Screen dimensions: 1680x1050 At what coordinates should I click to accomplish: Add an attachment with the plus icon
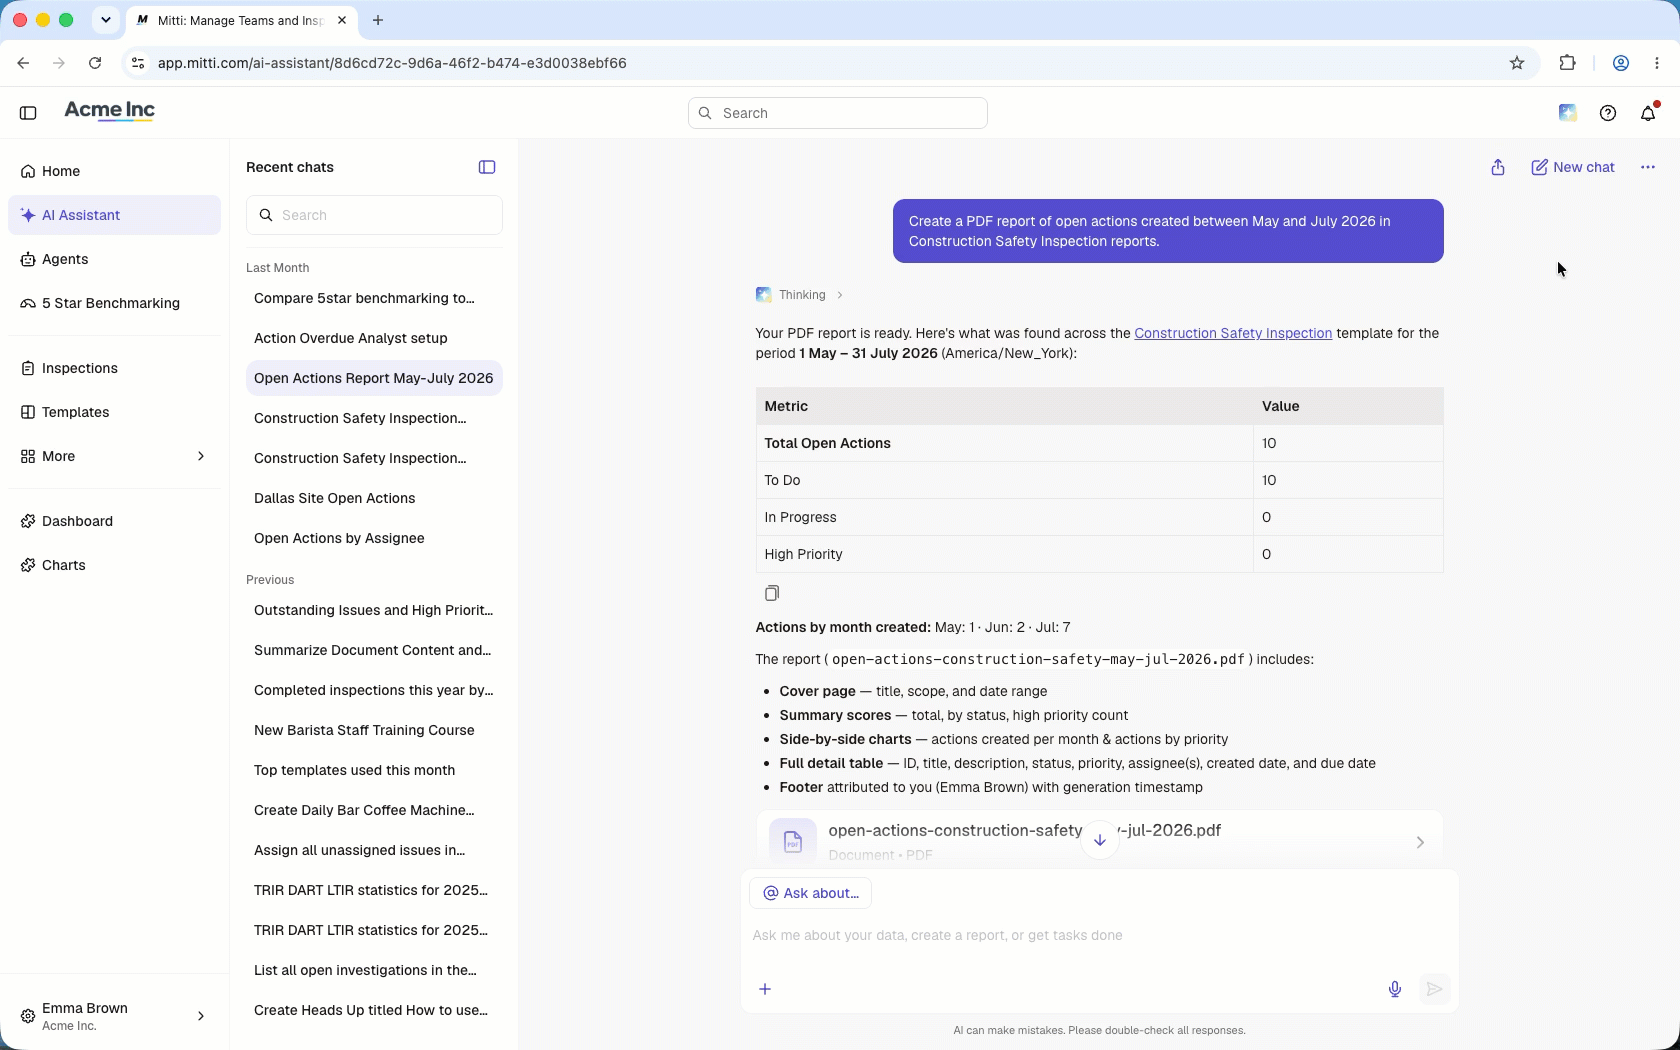click(765, 989)
